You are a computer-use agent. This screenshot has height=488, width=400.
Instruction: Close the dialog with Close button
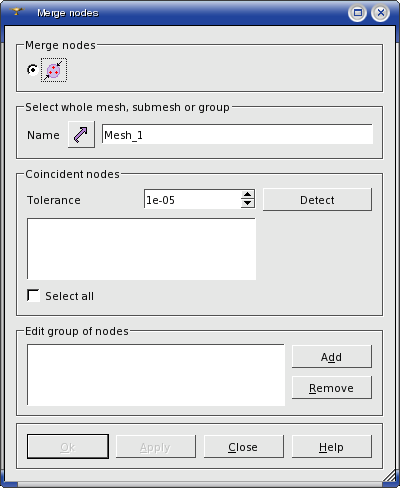pos(243,447)
